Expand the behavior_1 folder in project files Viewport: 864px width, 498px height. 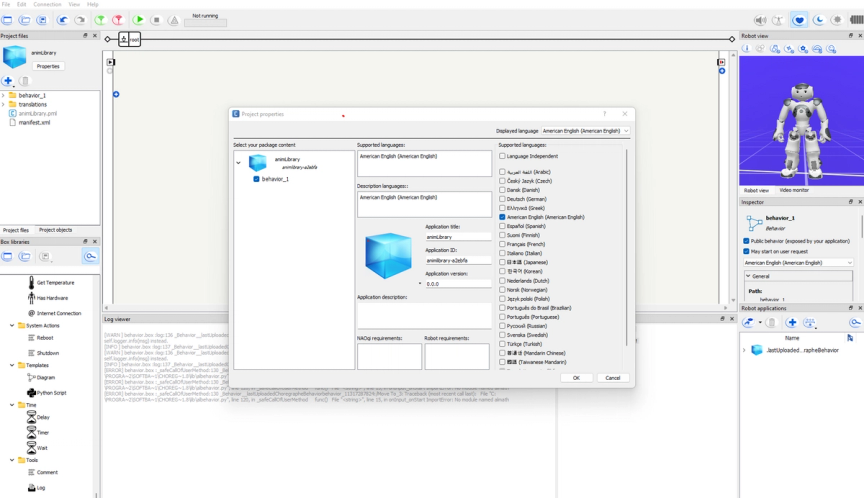coord(3,95)
